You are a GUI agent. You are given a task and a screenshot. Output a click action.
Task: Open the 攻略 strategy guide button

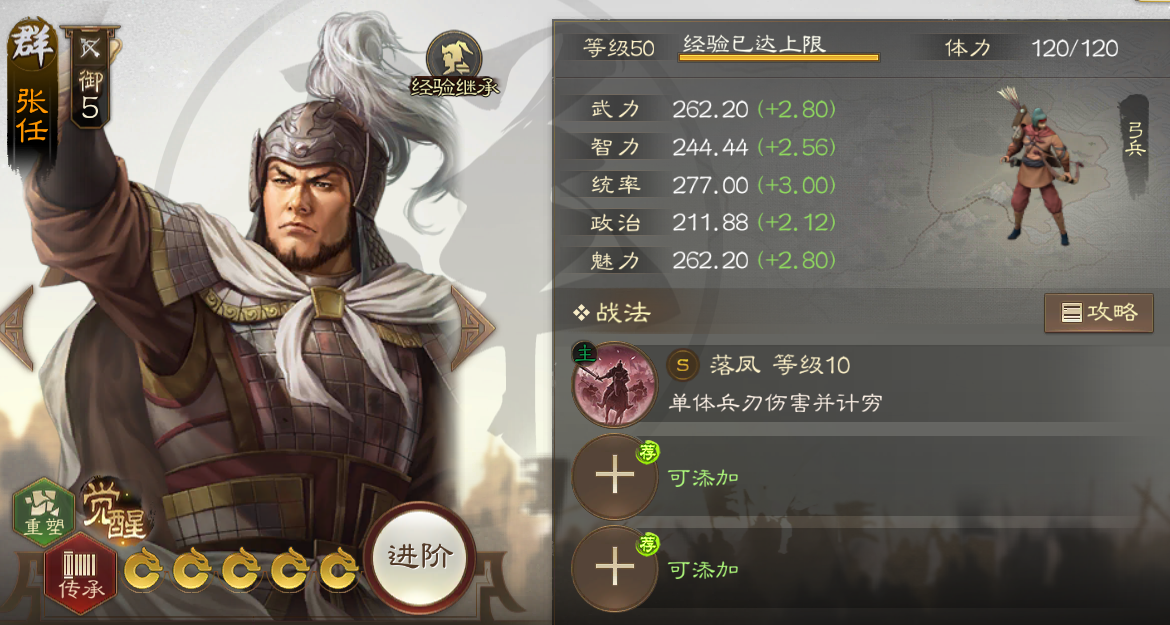1098,312
